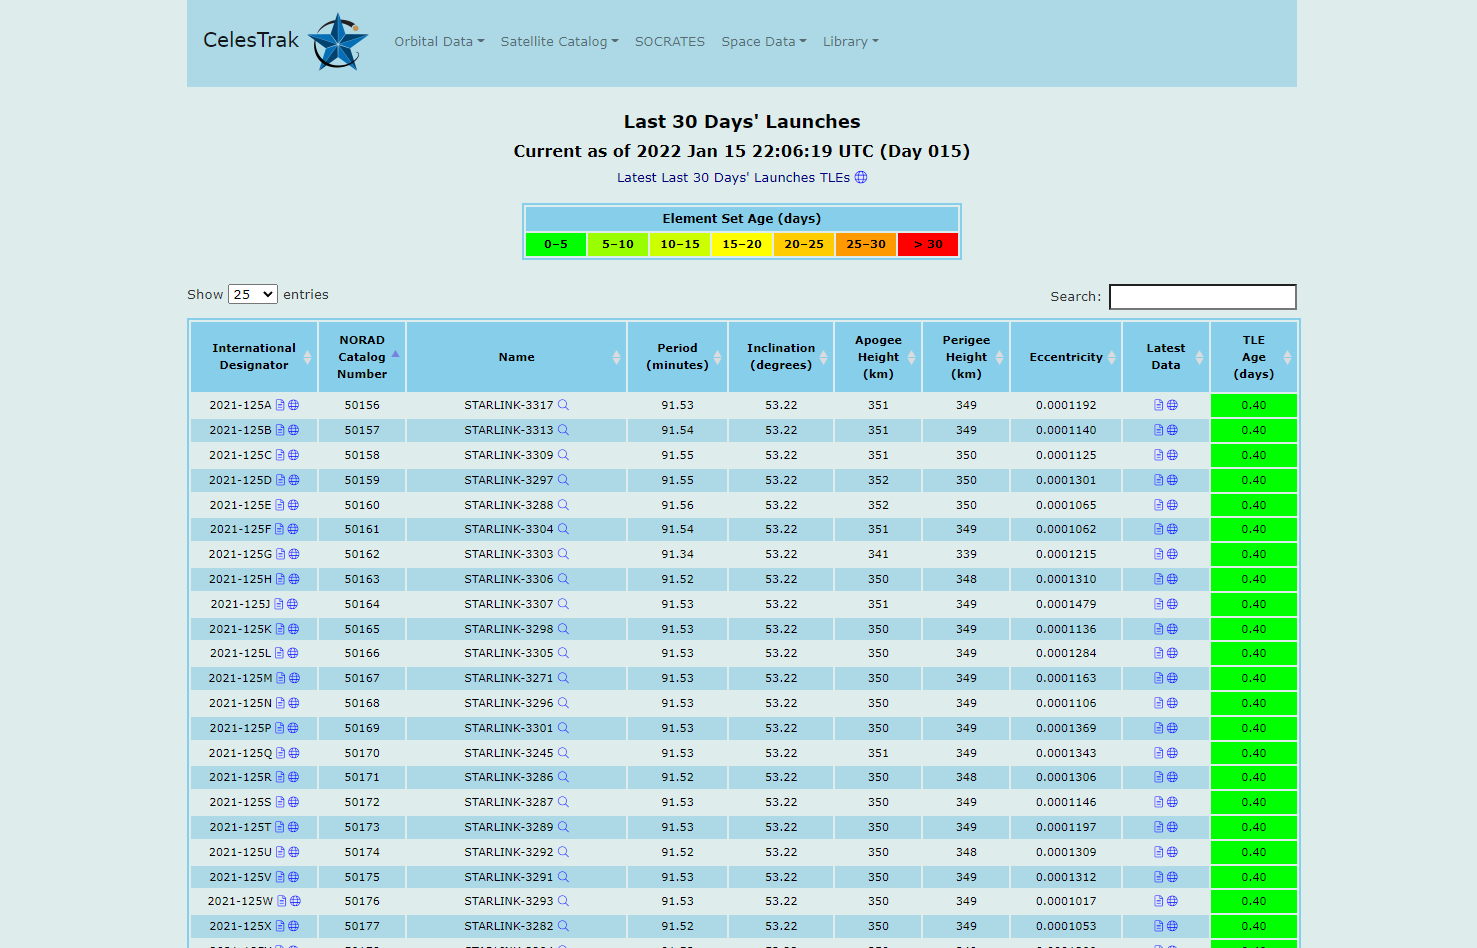Sort by Eccentricity column
This screenshot has height=948, width=1477.
1066,357
